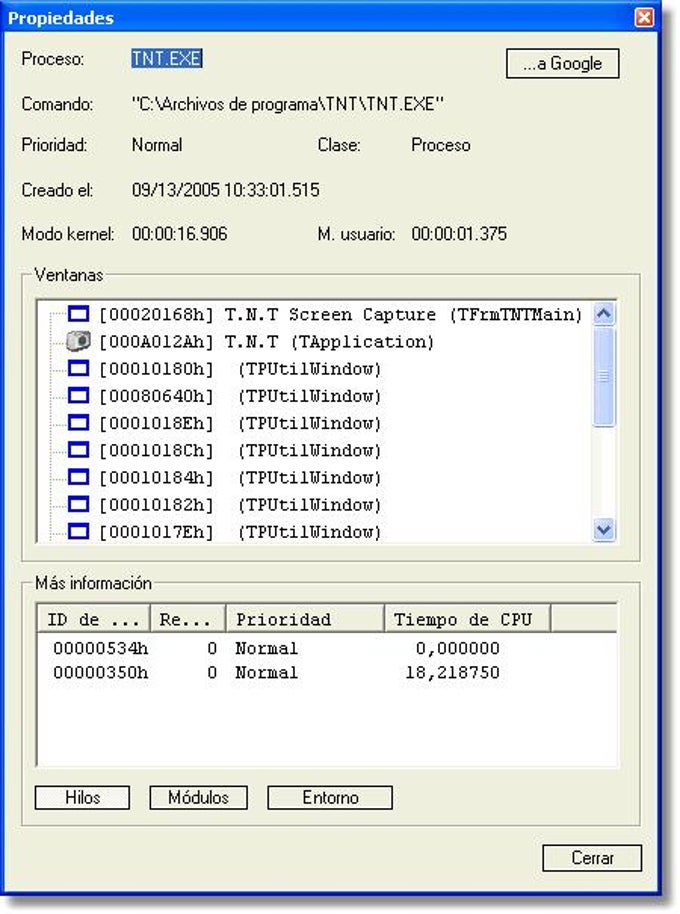Select the 'T.N.T (TApplication)' row
The height and width of the screenshot is (914, 680).
coord(267,342)
